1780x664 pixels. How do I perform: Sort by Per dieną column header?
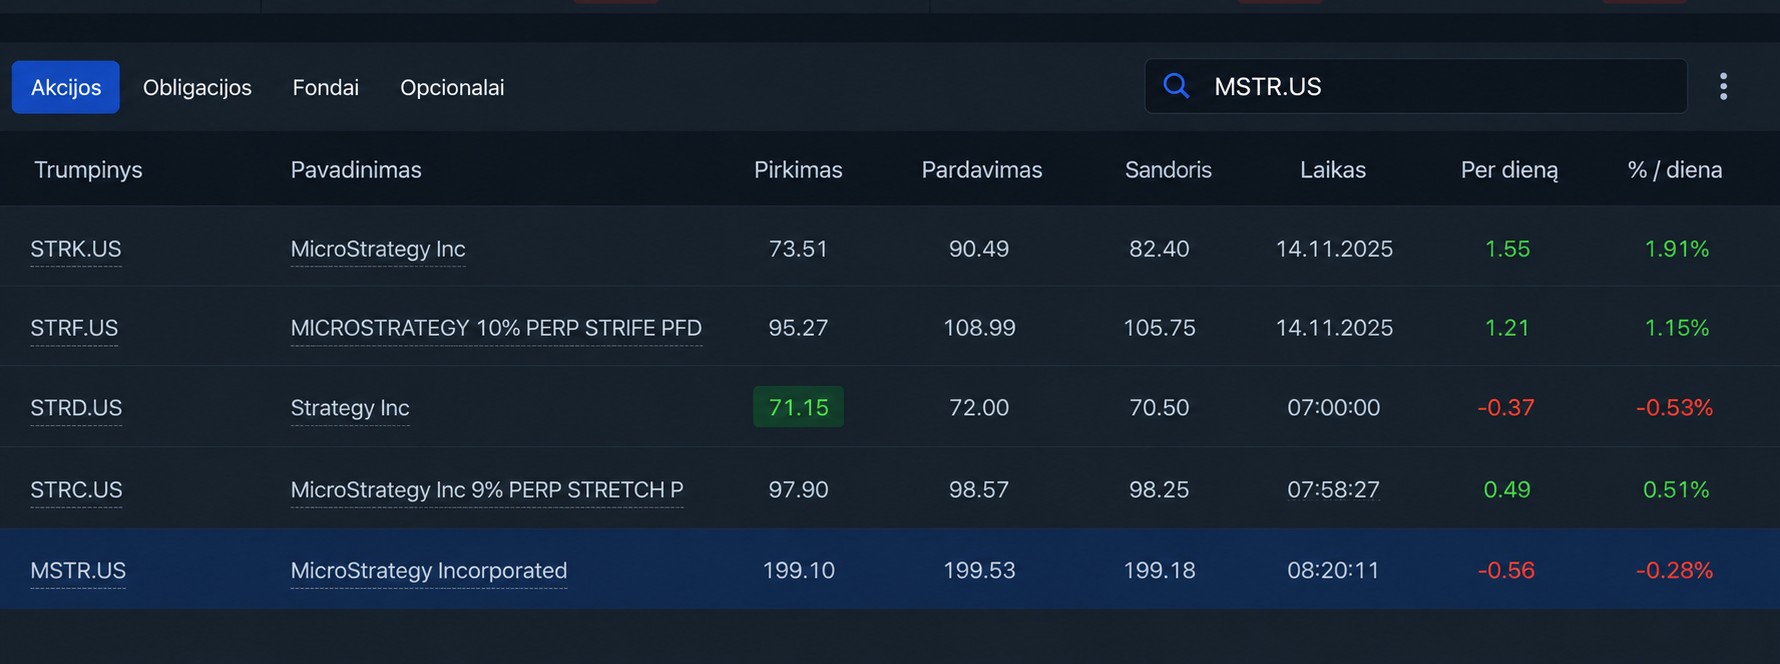click(1509, 170)
